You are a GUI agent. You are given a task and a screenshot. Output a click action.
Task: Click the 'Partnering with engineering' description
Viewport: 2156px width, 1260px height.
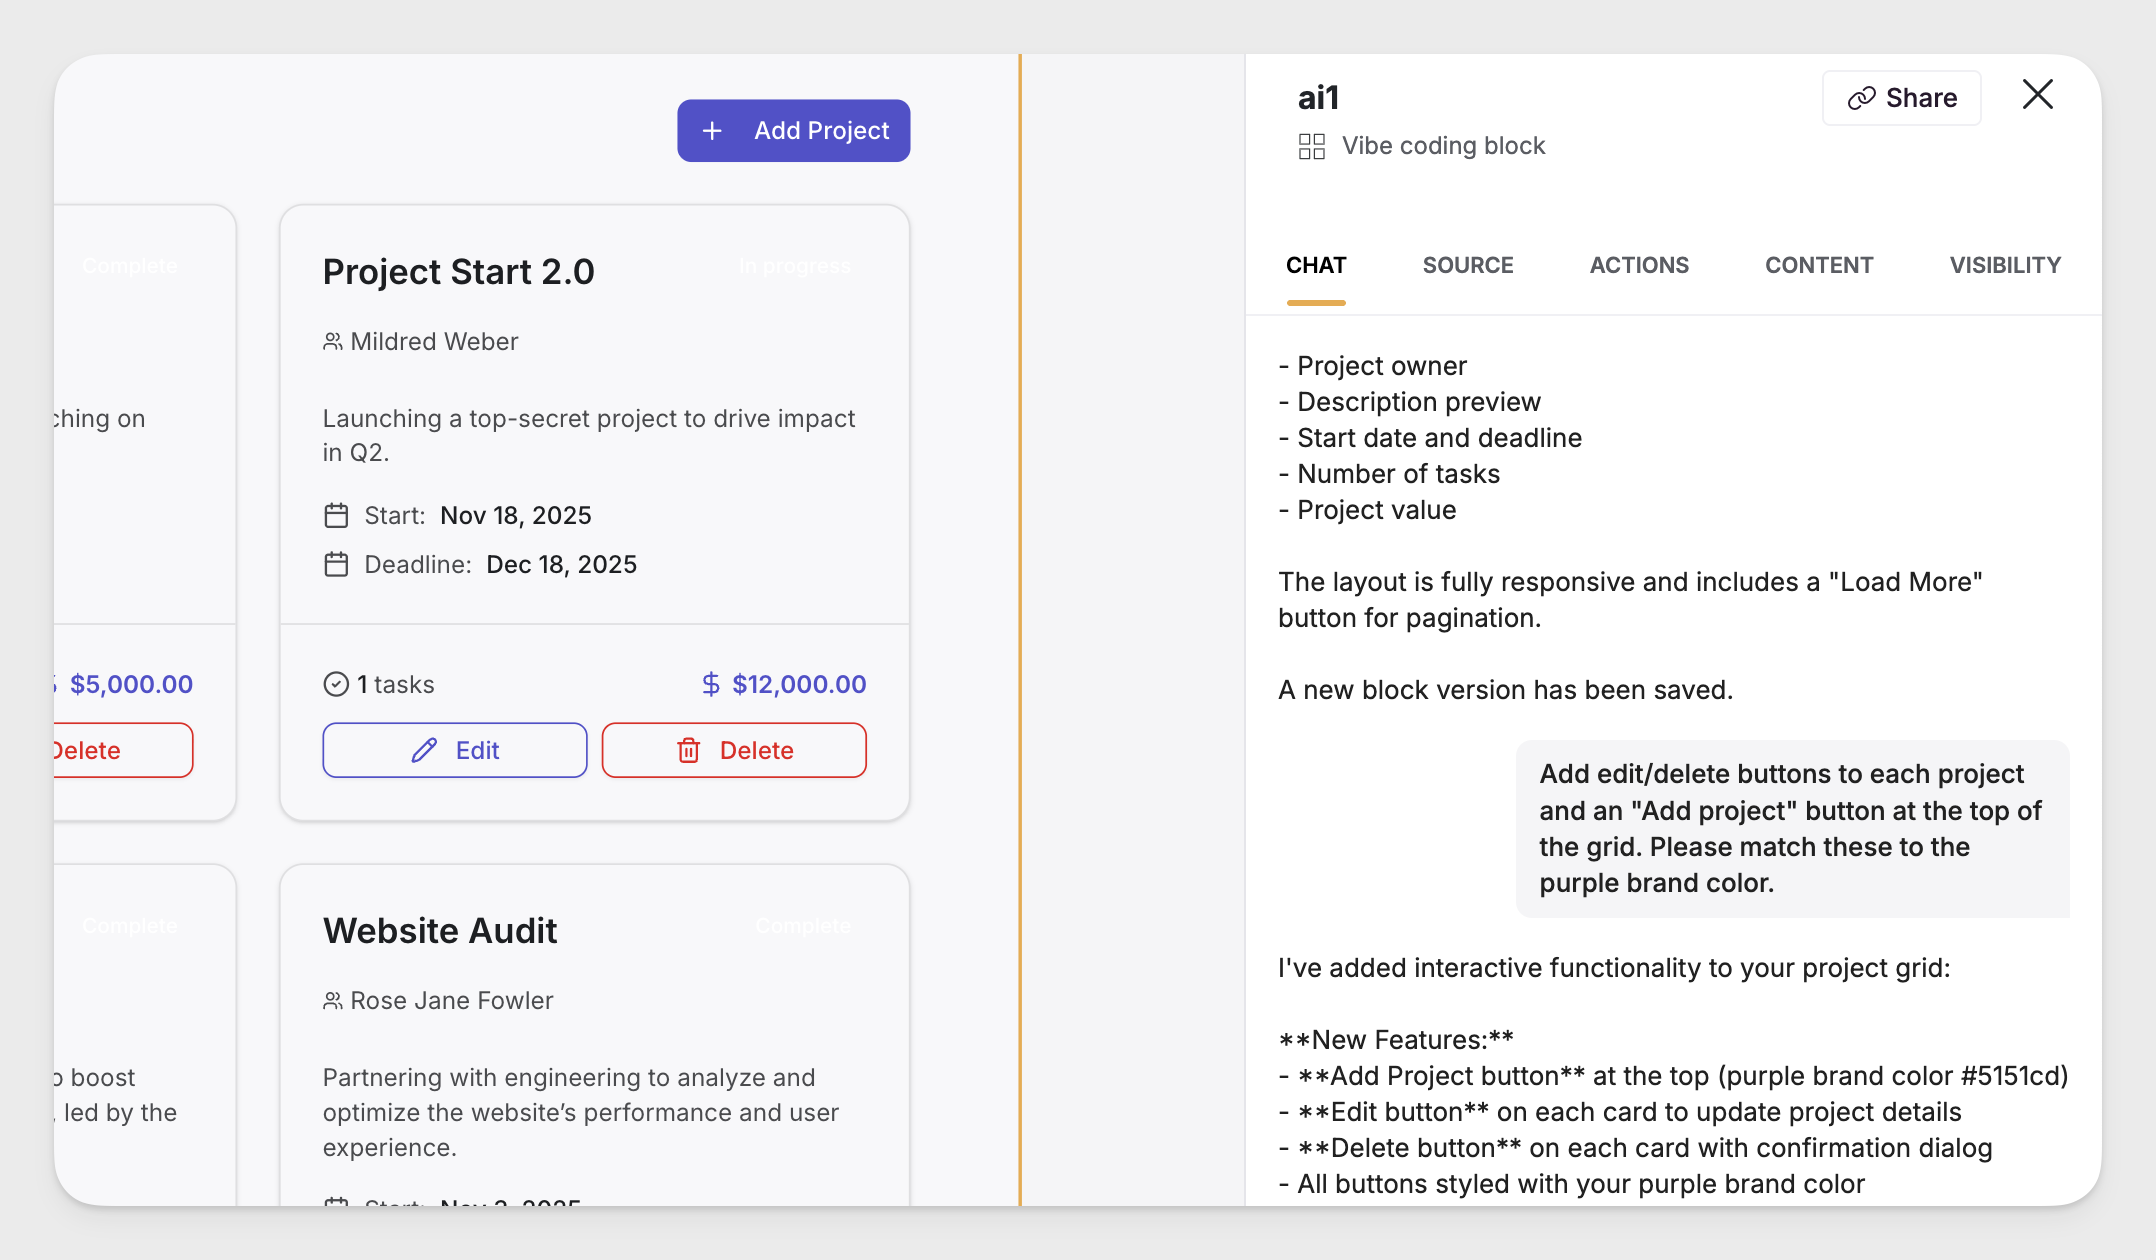(580, 1112)
